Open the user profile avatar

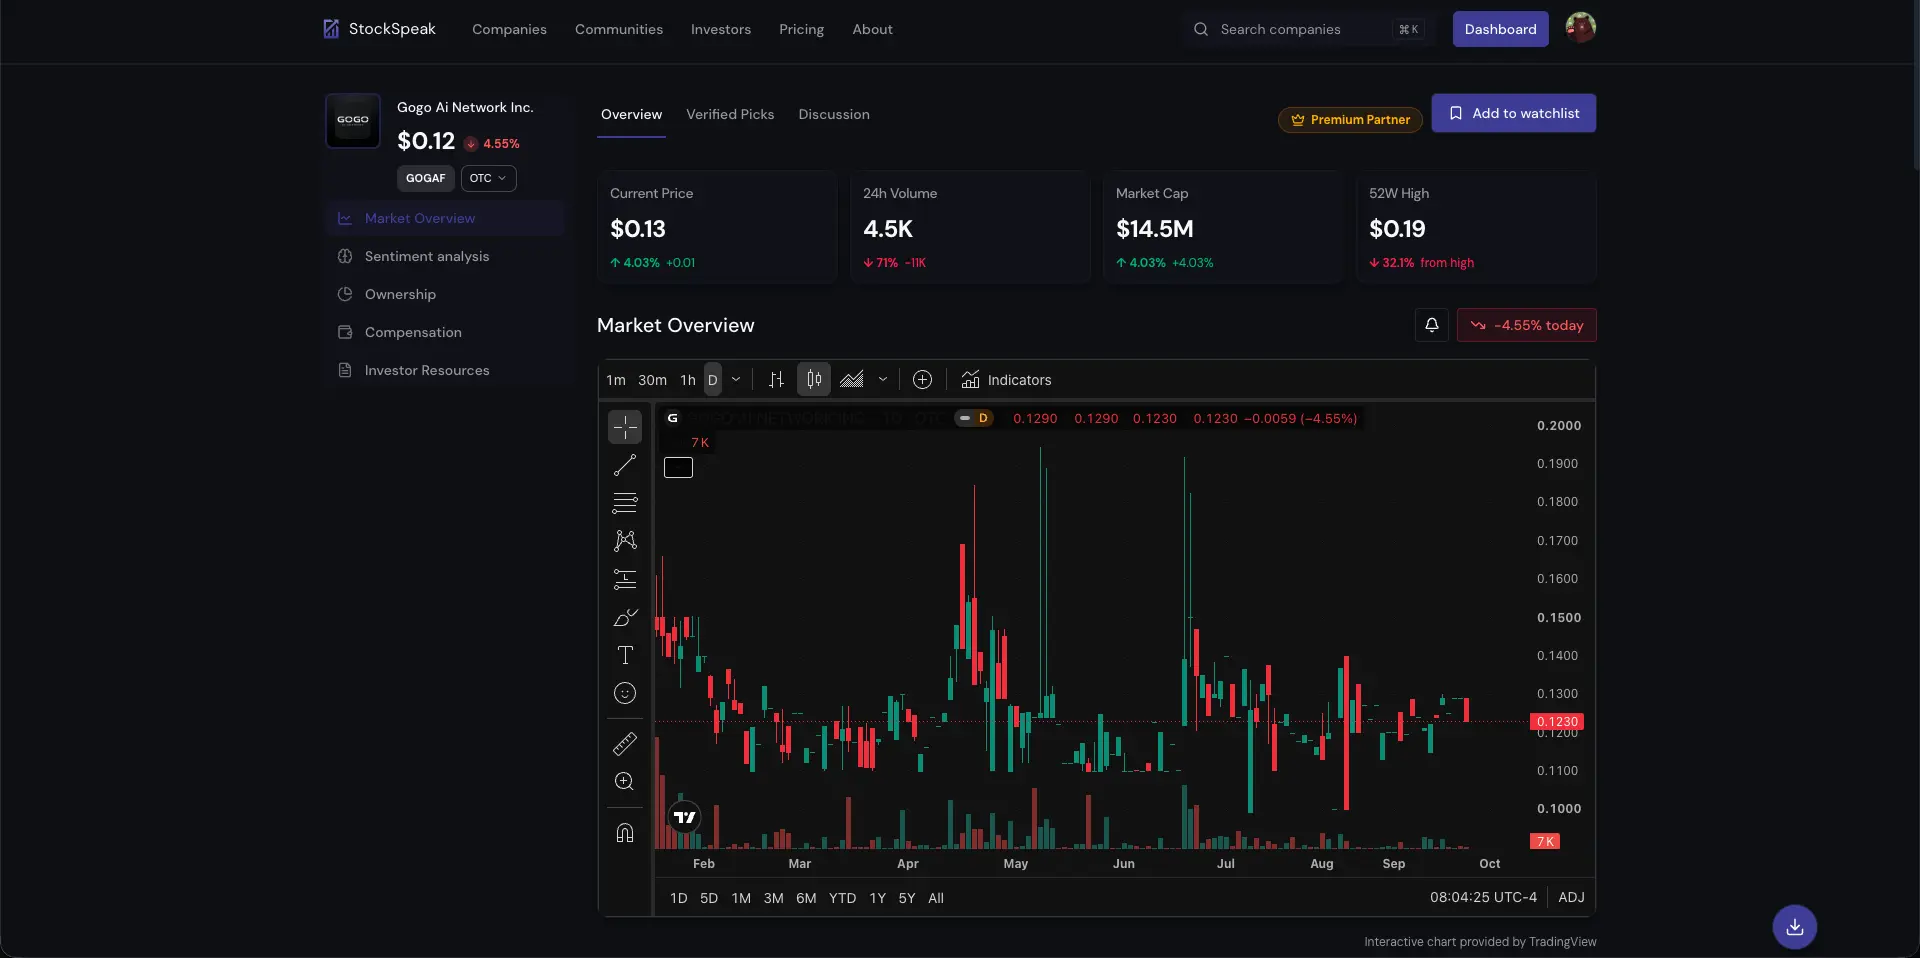click(1580, 28)
